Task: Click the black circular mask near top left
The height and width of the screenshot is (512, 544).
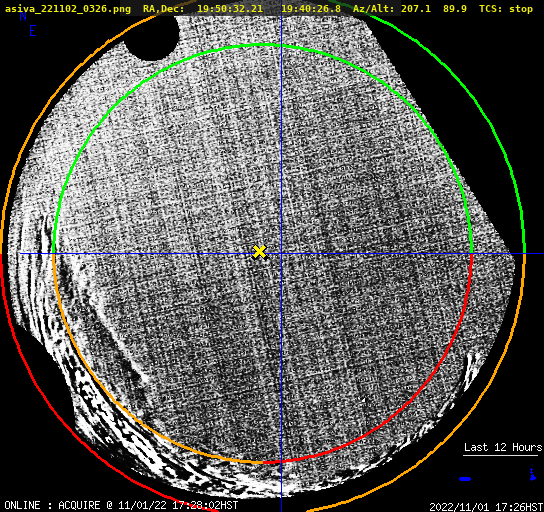Action: (x=151, y=37)
